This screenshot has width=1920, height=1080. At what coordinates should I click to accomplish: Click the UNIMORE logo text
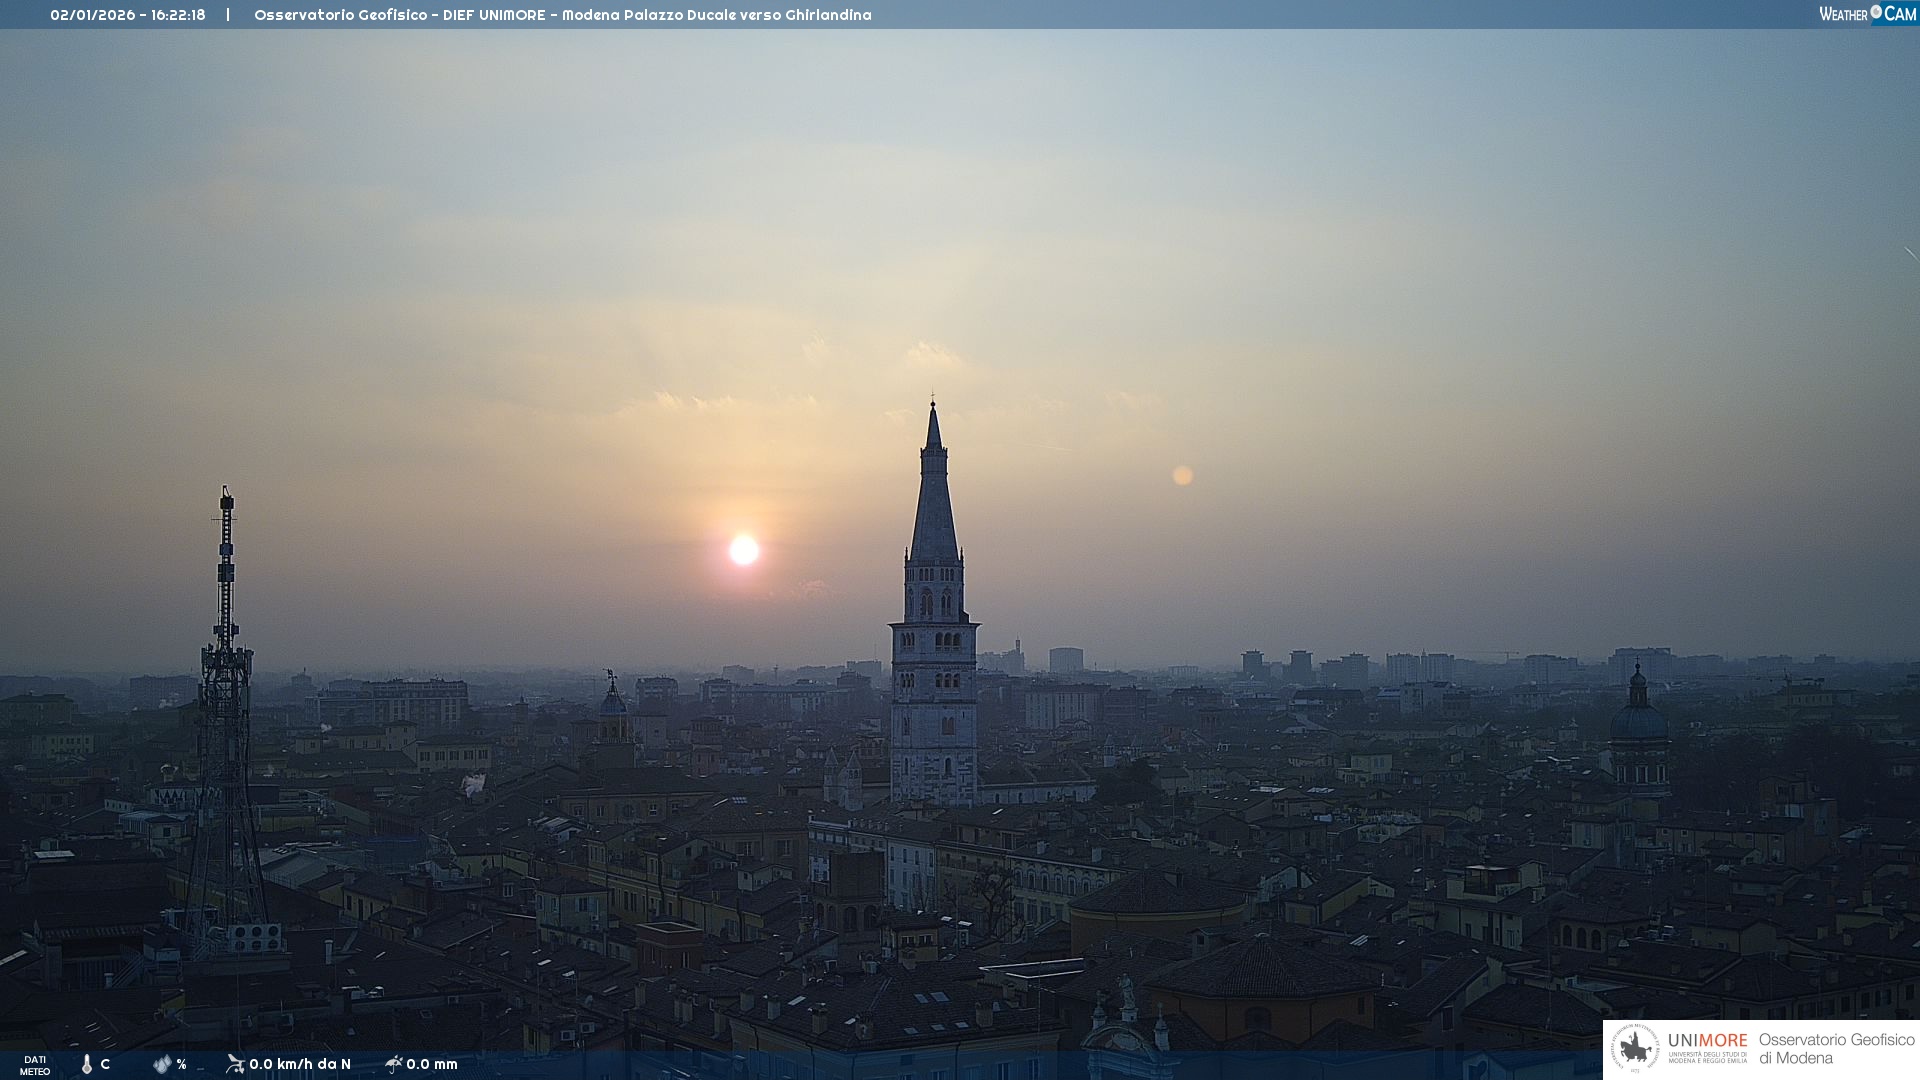[x=1707, y=1041]
